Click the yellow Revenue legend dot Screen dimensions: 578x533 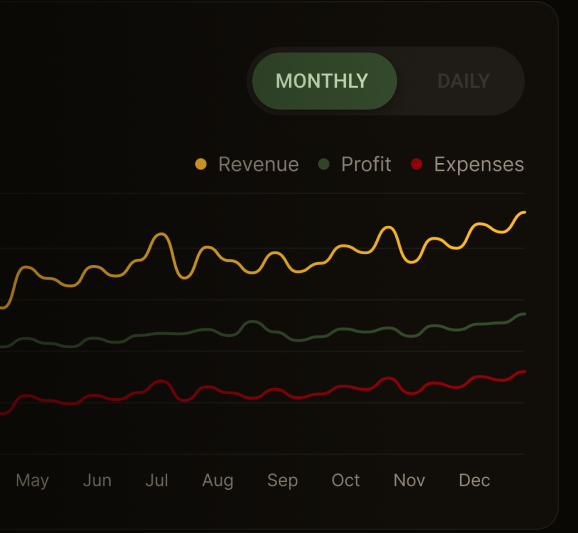pos(201,164)
